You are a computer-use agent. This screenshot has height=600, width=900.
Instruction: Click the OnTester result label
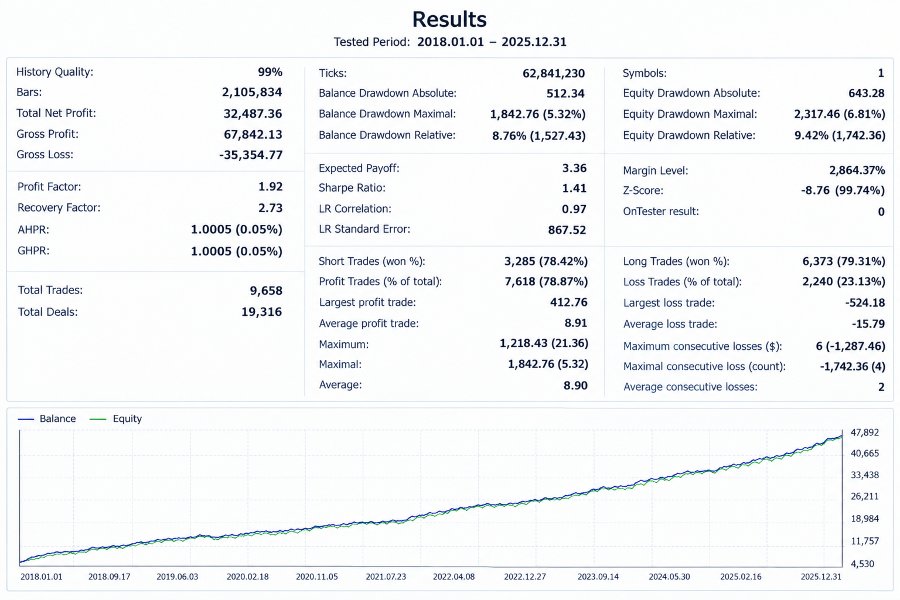pos(661,211)
